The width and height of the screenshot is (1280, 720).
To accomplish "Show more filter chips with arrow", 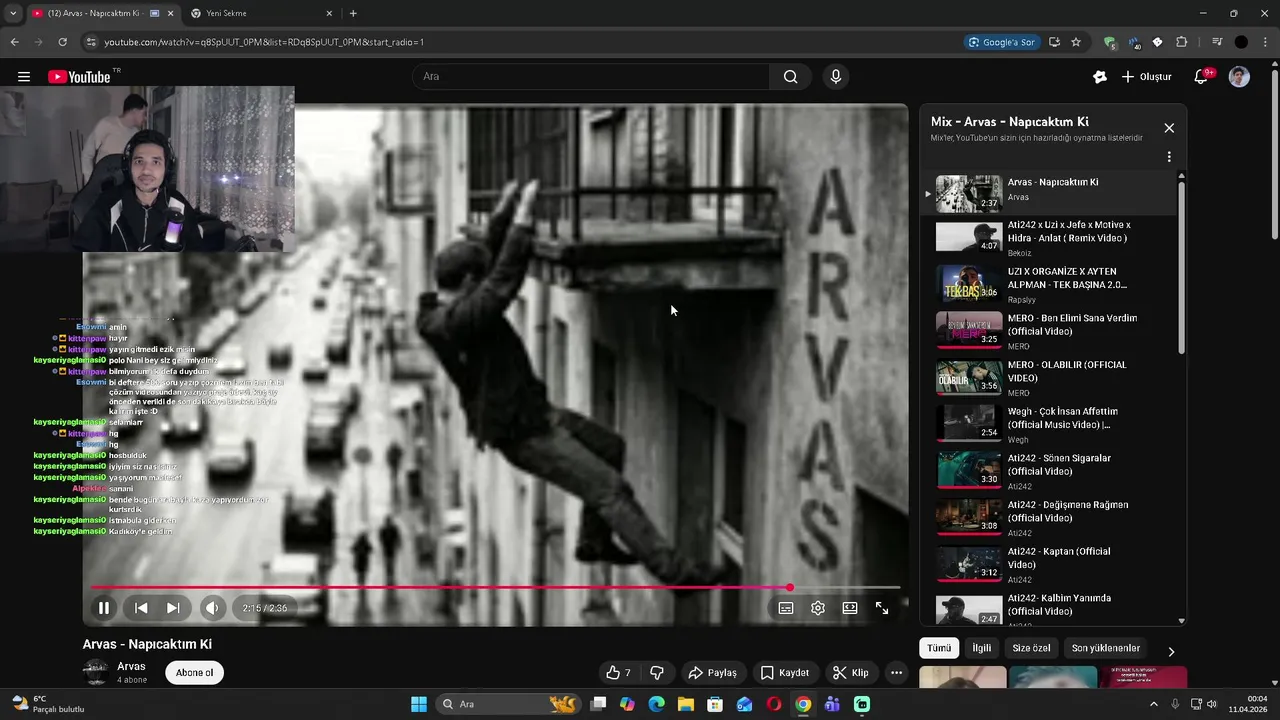I will point(1171,651).
